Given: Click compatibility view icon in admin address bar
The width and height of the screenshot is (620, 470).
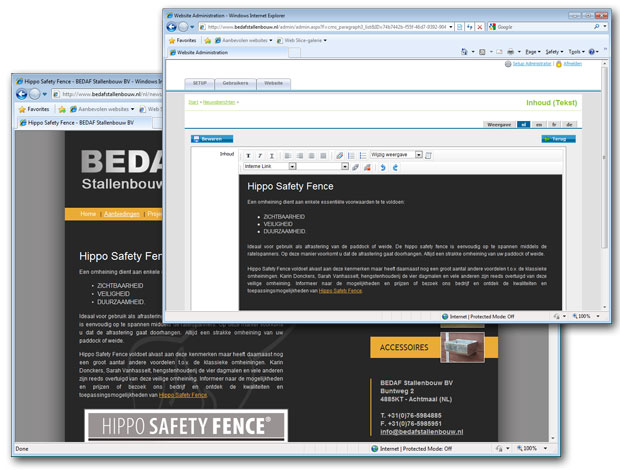Looking at the screenshot, I should tap(459, 27).
